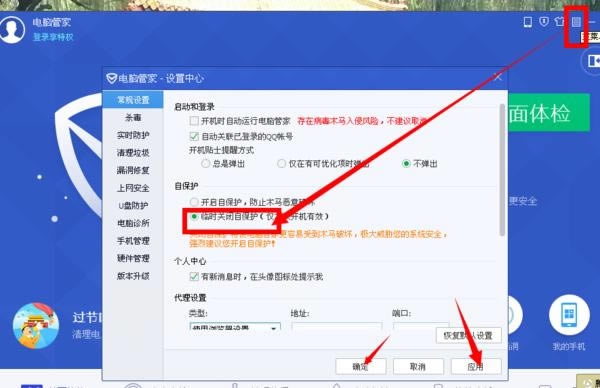Expand the proxy 类型 dropdown

coord(235,327)
